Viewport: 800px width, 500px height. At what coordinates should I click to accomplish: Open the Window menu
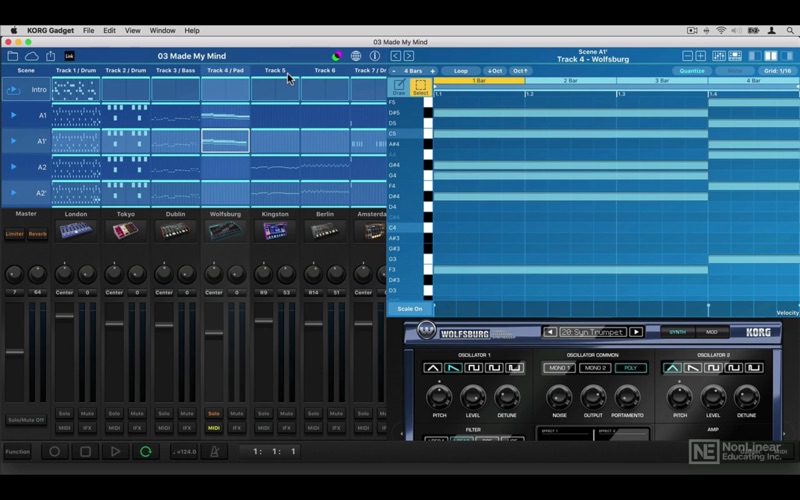coord(162,31)
